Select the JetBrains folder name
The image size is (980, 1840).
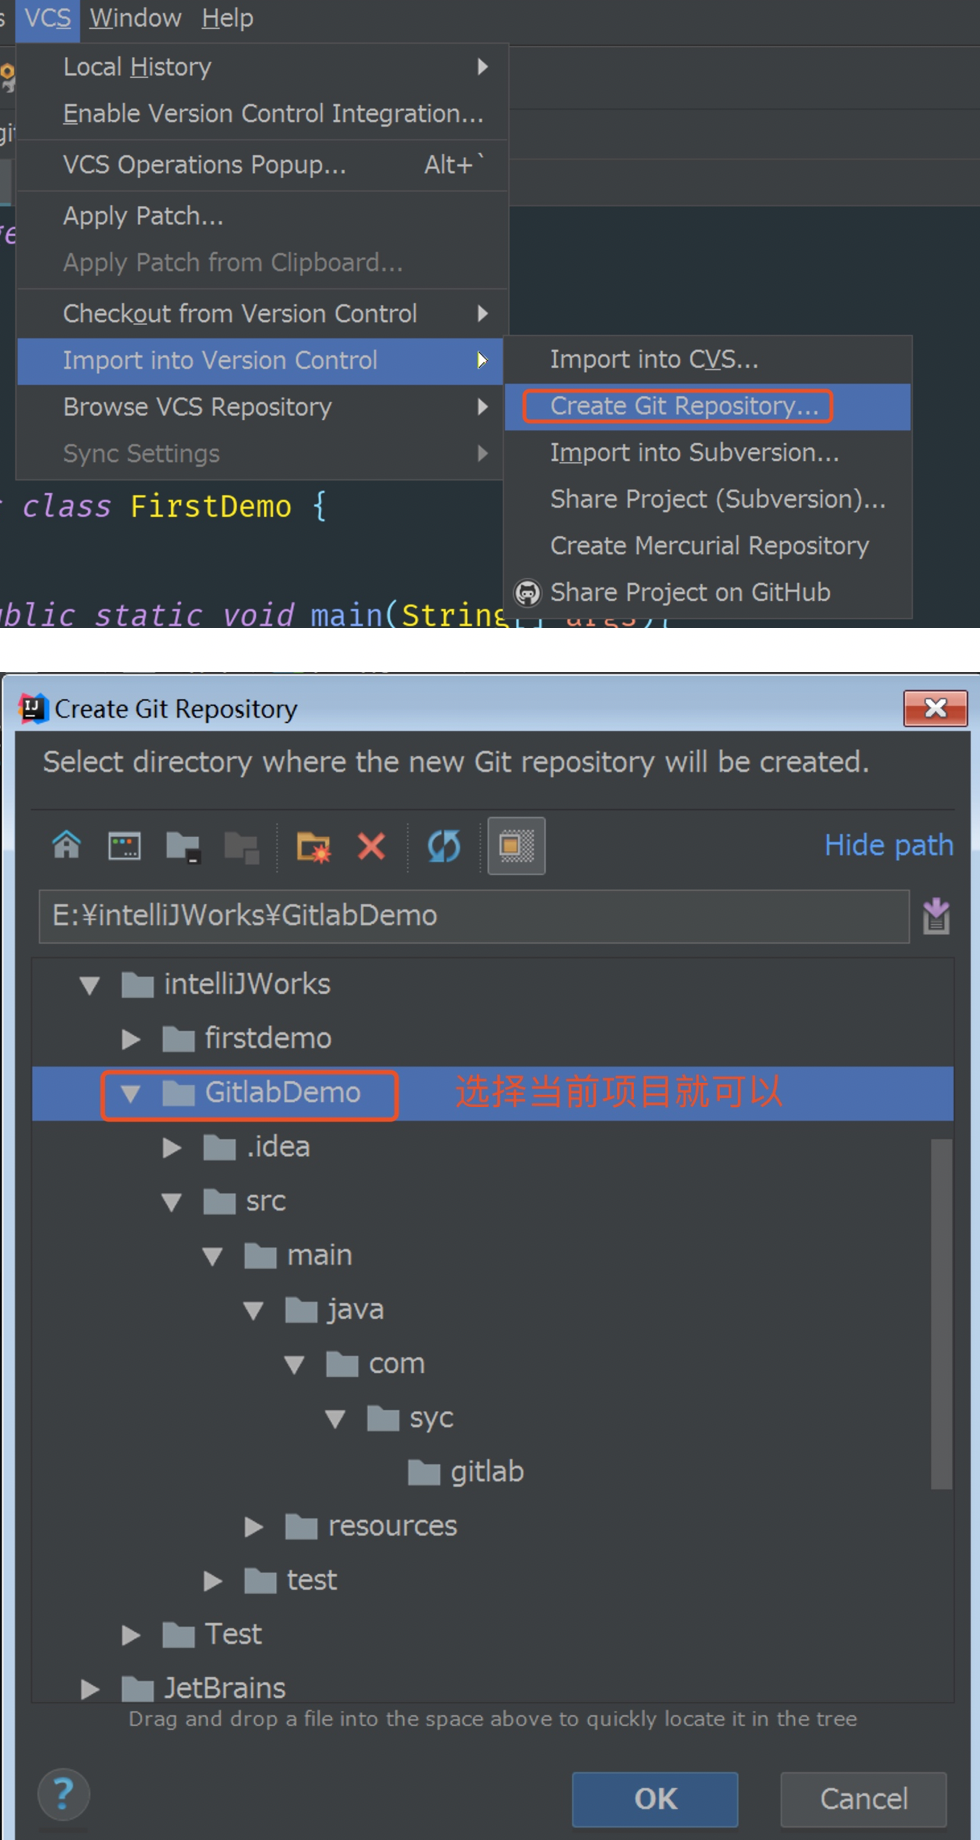(x=225, y=1689)
